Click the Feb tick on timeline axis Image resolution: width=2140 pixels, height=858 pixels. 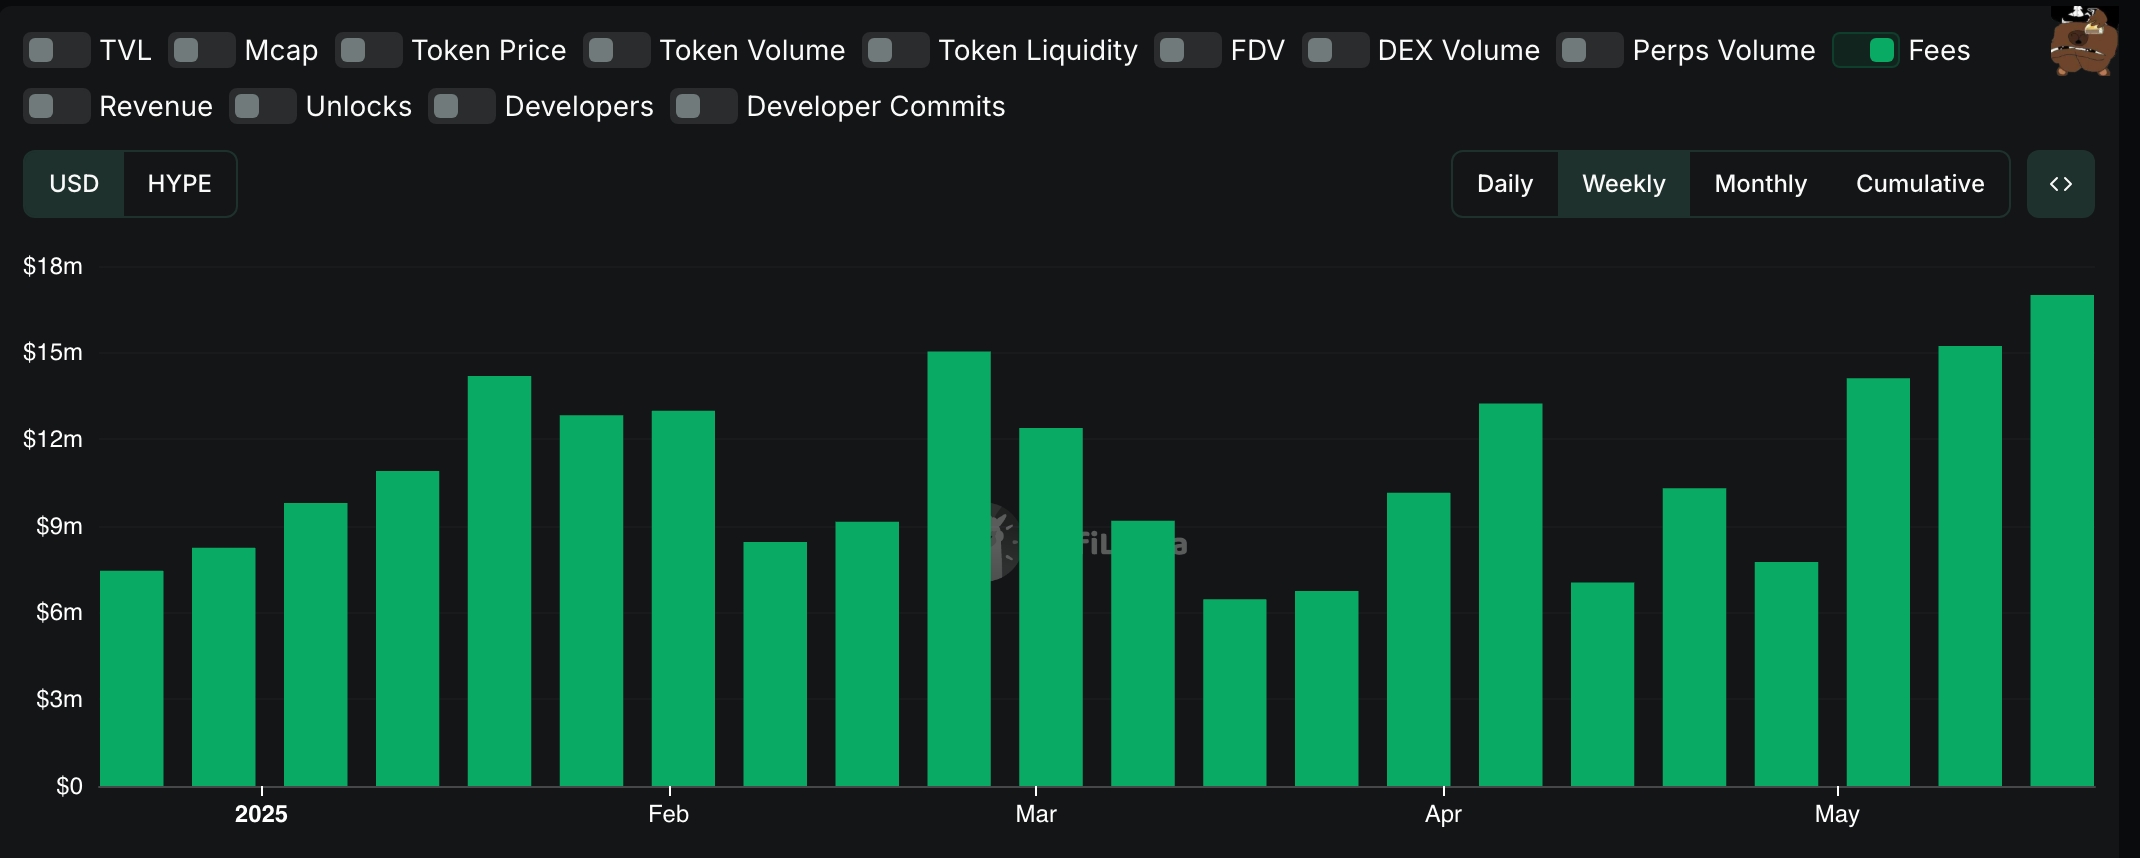pos(668,814)
